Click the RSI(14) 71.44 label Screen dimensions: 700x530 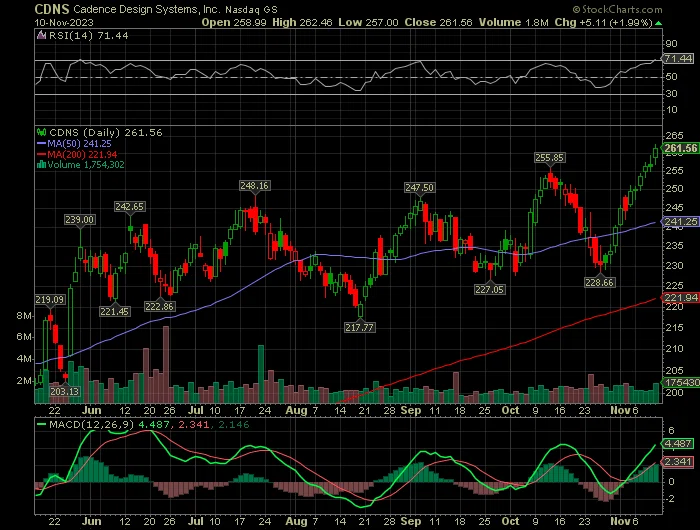[x=88, y=36]
